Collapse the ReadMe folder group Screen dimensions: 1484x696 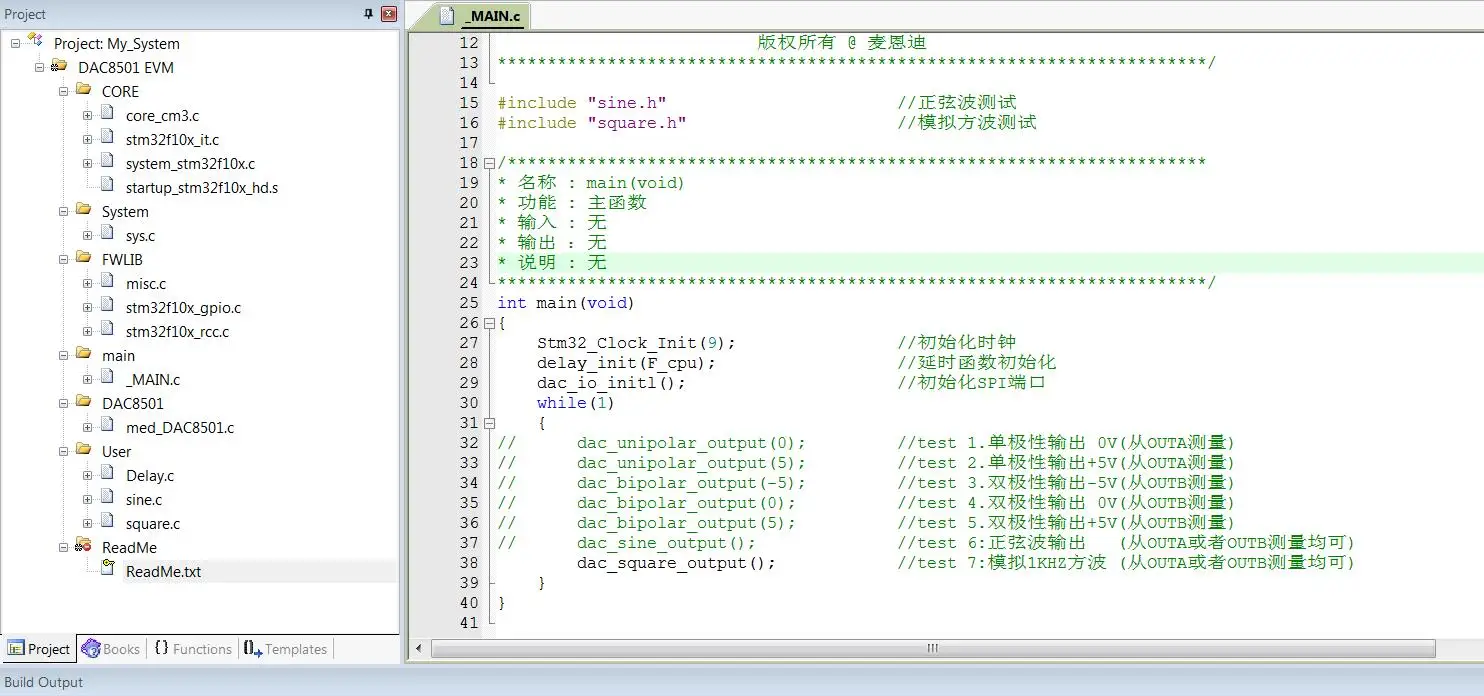click(x=64, y=547)
